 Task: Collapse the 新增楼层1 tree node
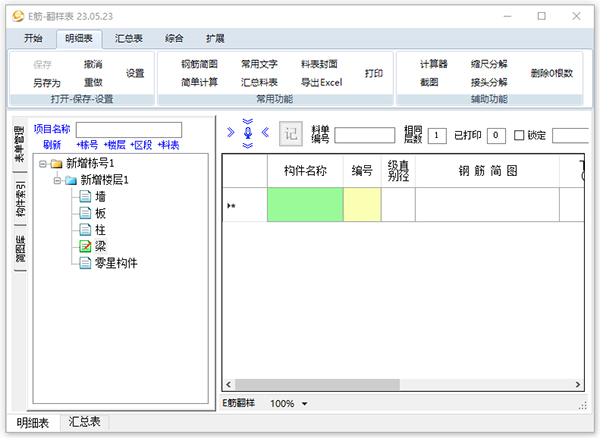pyautogui.click(x=57, y=180)
